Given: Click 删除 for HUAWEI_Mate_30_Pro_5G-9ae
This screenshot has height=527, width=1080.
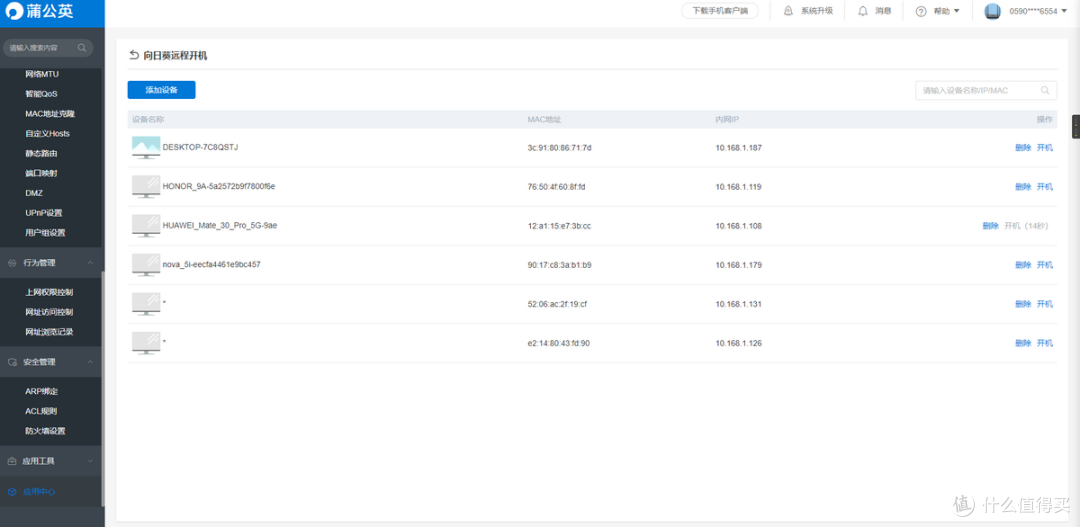Looking at the screenshot, I should tap(990, 226).
